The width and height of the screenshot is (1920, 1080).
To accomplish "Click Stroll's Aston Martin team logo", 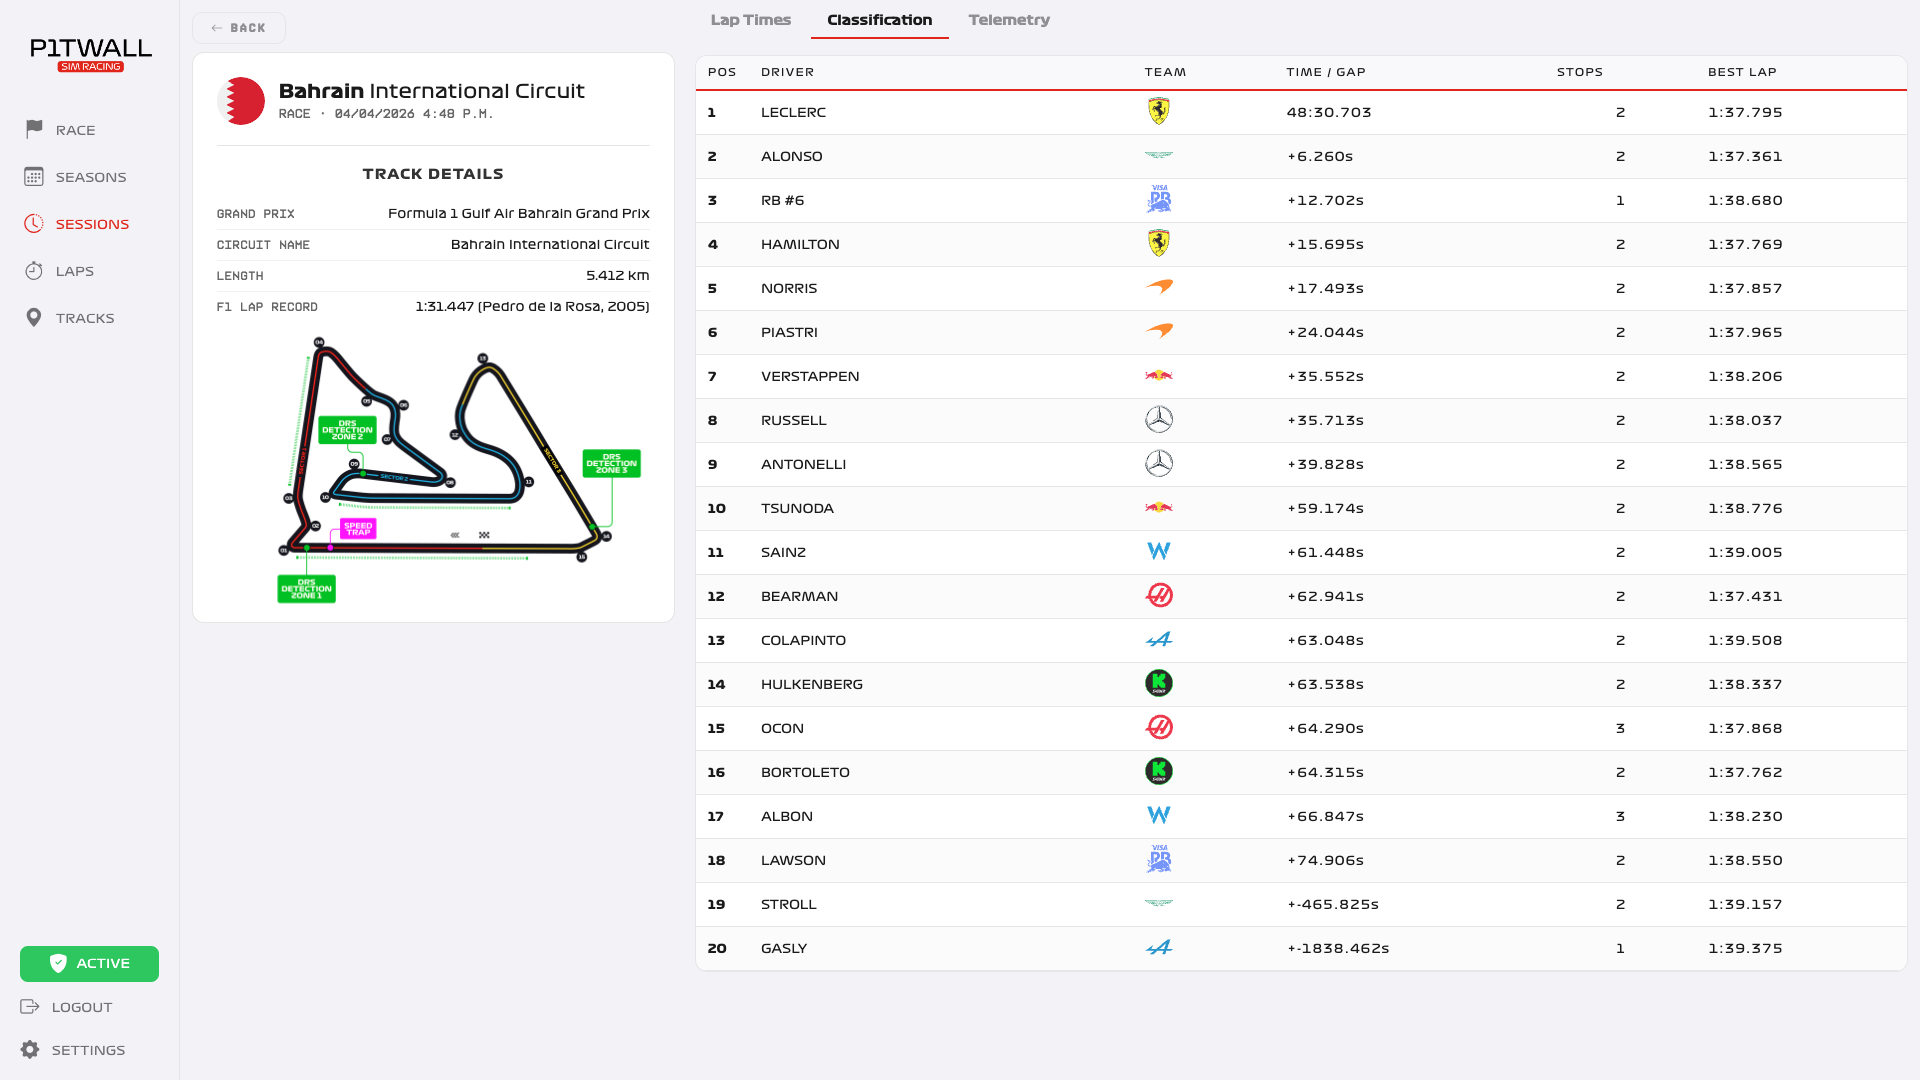I will [1159, 904].
